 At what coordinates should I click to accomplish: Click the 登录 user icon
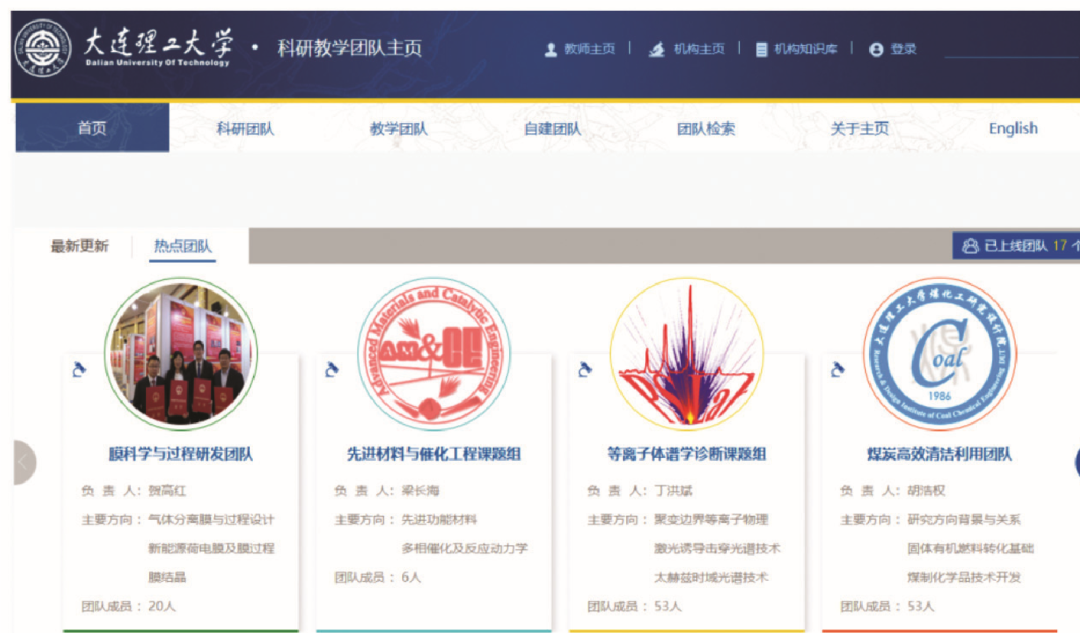tap(876, 49)
